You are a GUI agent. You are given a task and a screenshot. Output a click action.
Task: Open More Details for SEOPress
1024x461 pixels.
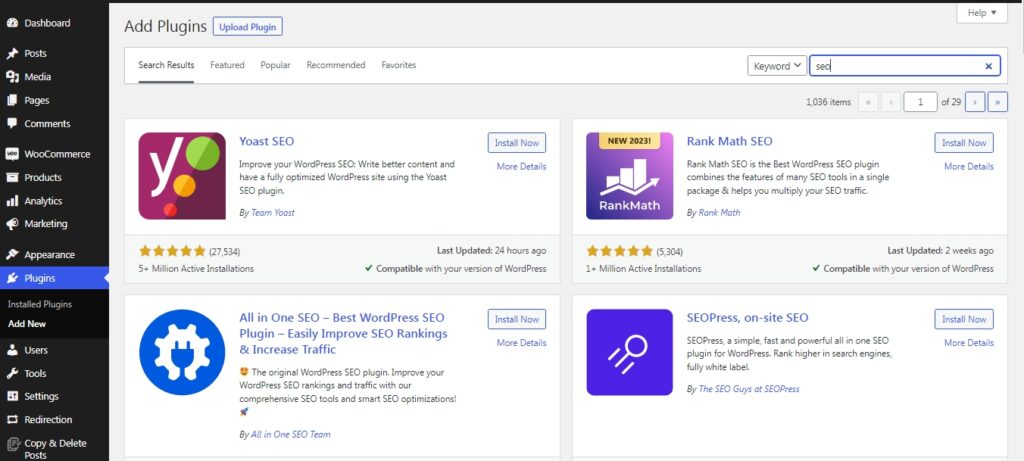click(968, 343)
